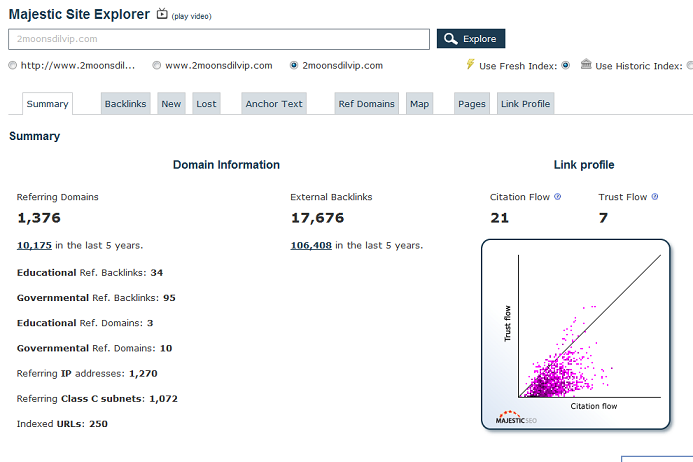Click the Trust flow vs Citation flow chart
Screen dimensions: 693x462
(x=575, y=334)
